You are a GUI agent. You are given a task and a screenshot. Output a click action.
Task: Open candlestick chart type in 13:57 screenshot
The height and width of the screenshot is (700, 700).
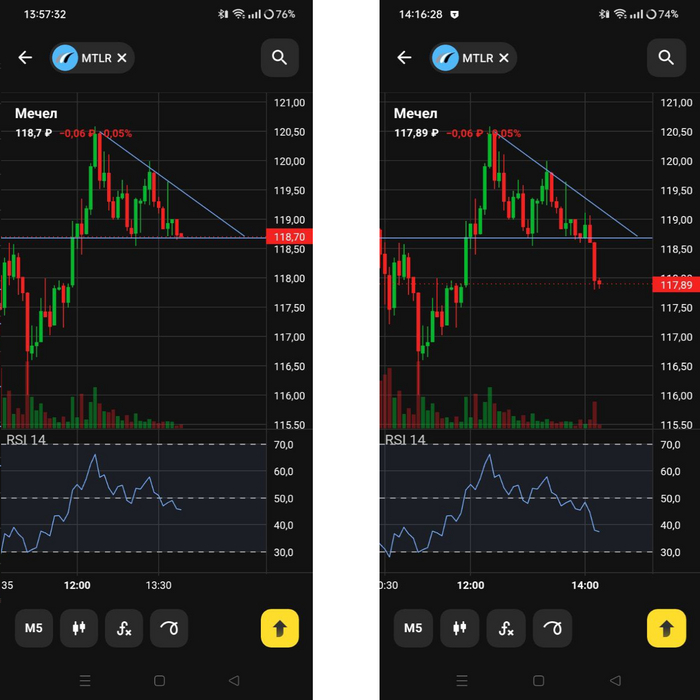pyautogui.click(x=79, y=628)
